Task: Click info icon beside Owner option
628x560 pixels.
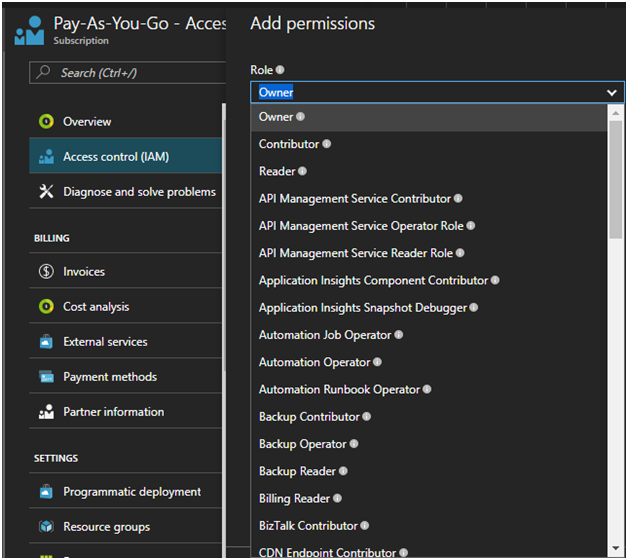Action: pyautogui.click(x=300, y=117)
